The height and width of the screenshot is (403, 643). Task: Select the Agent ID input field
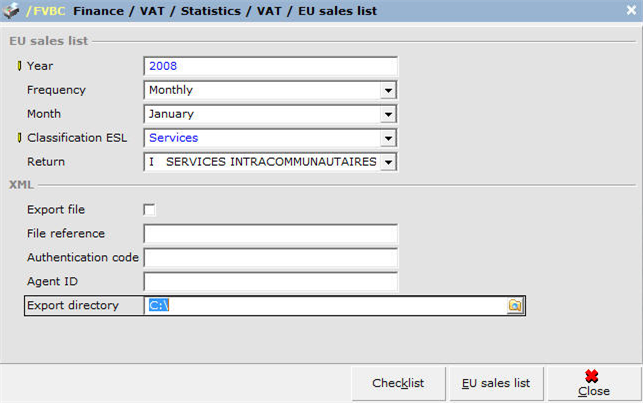coord(270,282)
